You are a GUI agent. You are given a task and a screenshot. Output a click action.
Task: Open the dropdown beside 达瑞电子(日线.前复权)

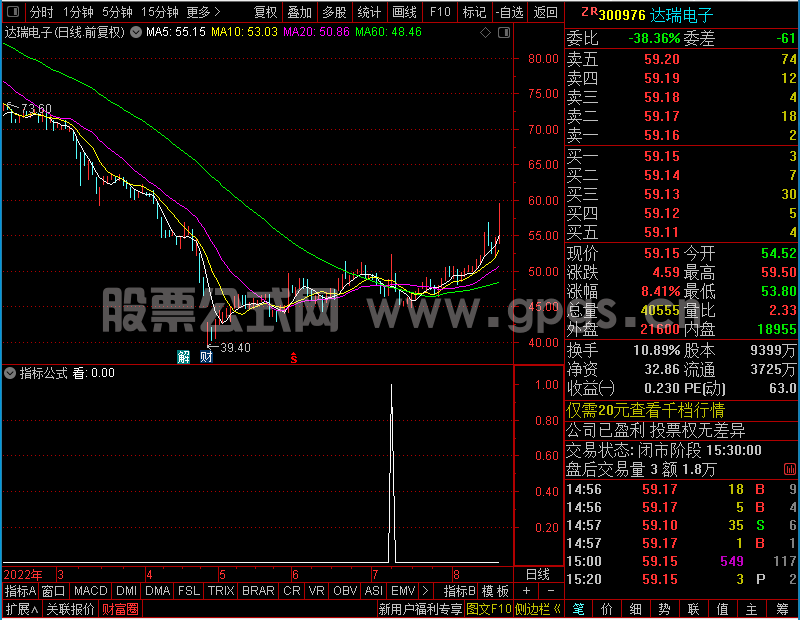tap(136, 33)
